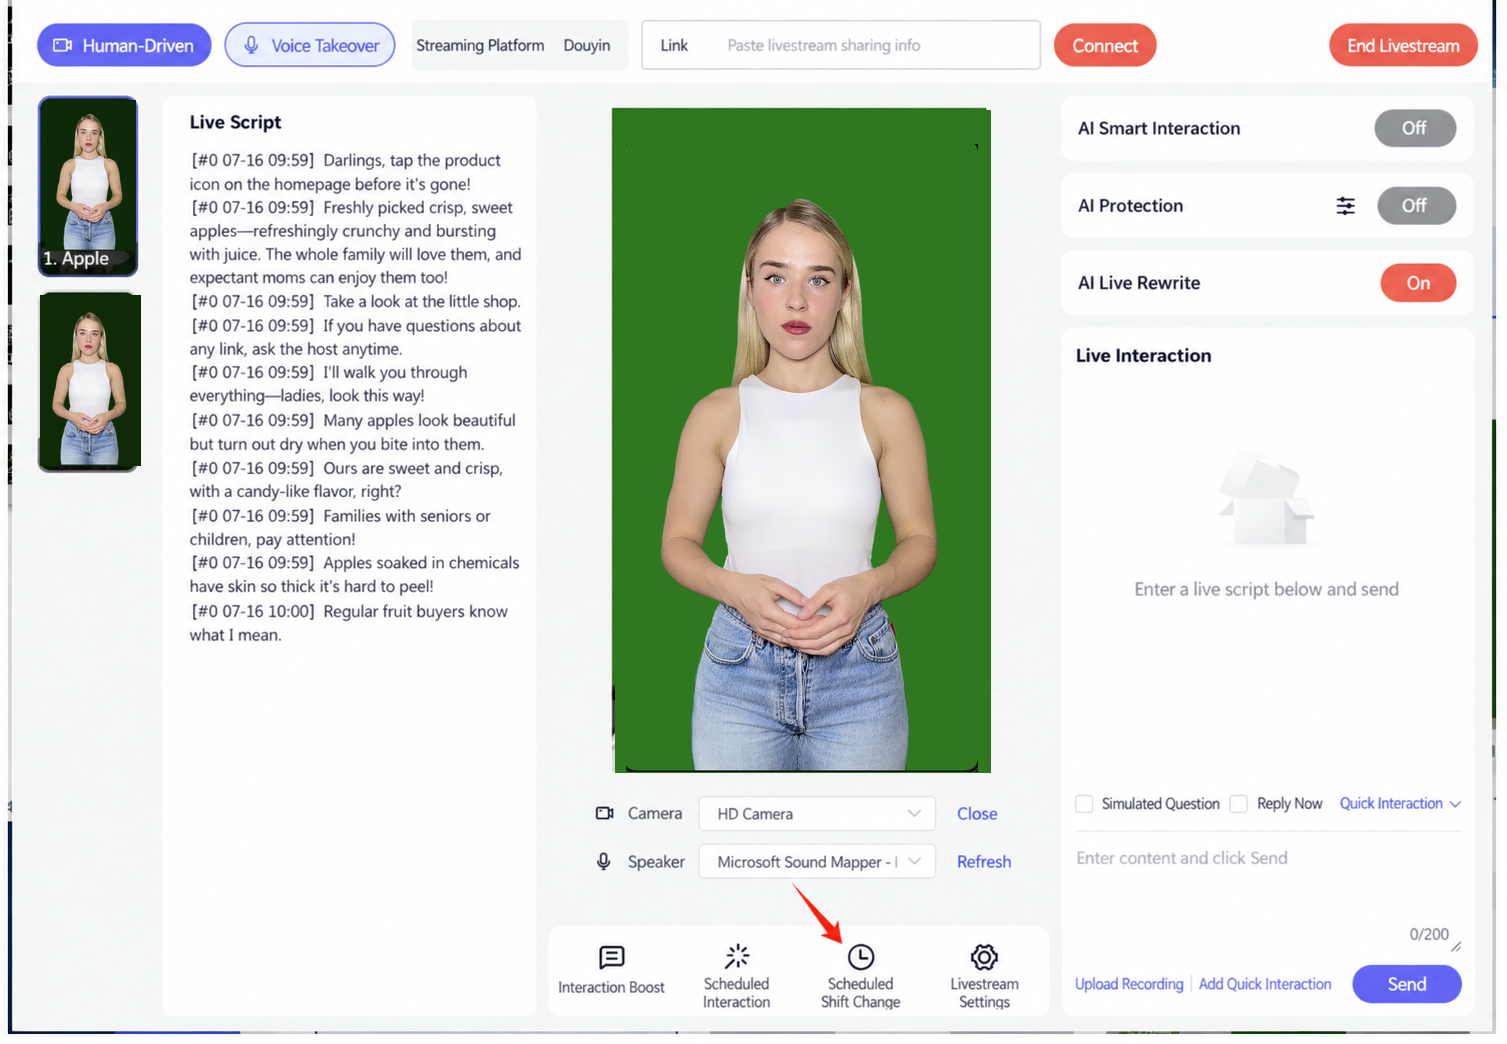The image size is (1507, 1044).
Task: Expand the HD Camera dropdown
Action: pos(817,814)
